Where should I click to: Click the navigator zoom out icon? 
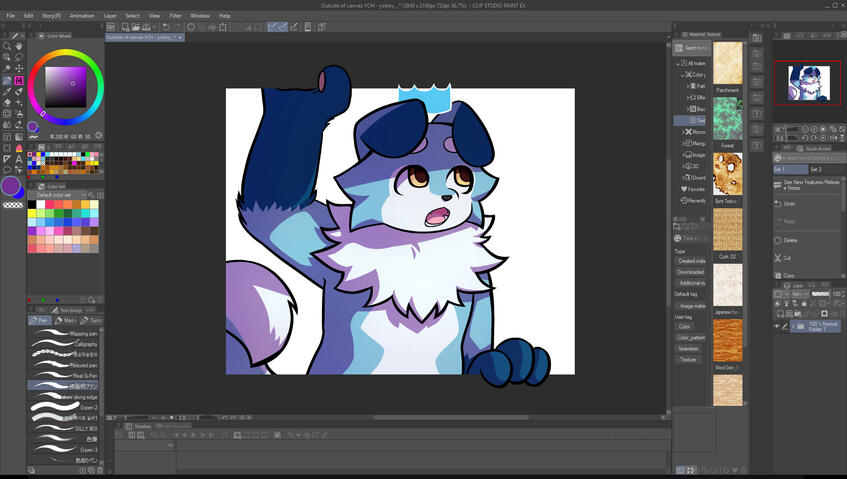tap(805, 129)
